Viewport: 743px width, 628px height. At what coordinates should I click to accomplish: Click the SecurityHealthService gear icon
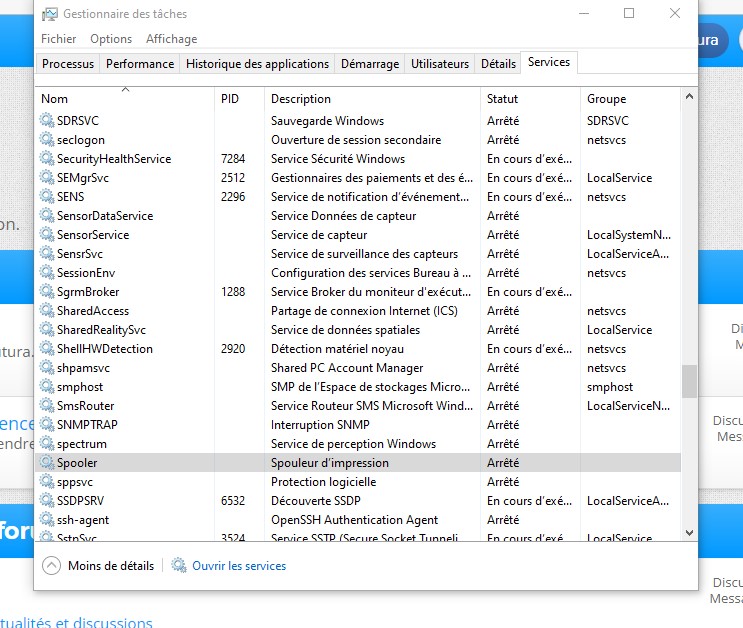pos(47,159)
